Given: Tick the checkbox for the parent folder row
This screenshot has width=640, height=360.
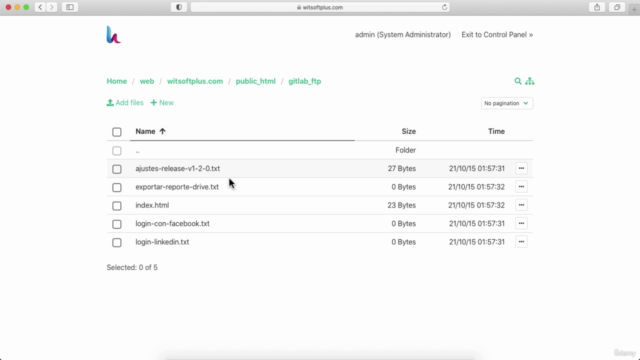Looking at the screenshot, I should 117,151.
